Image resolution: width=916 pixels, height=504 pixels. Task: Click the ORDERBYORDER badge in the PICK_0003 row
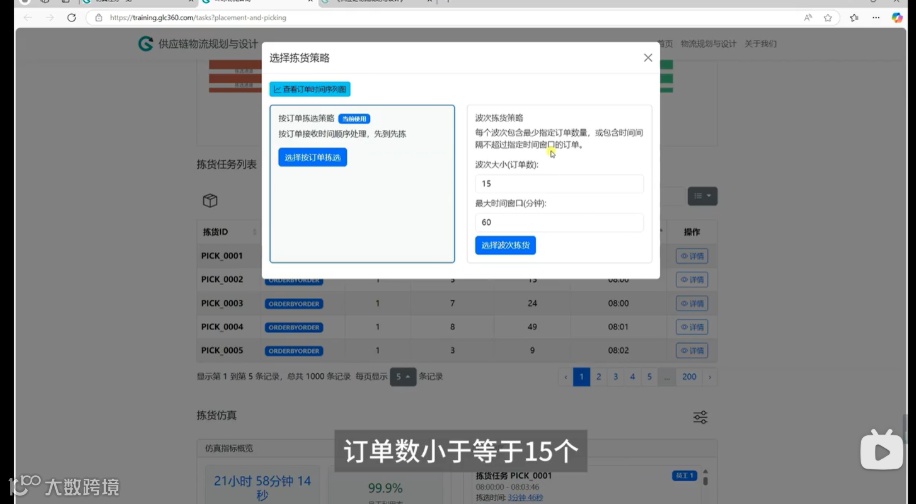[x=294, y=304]
